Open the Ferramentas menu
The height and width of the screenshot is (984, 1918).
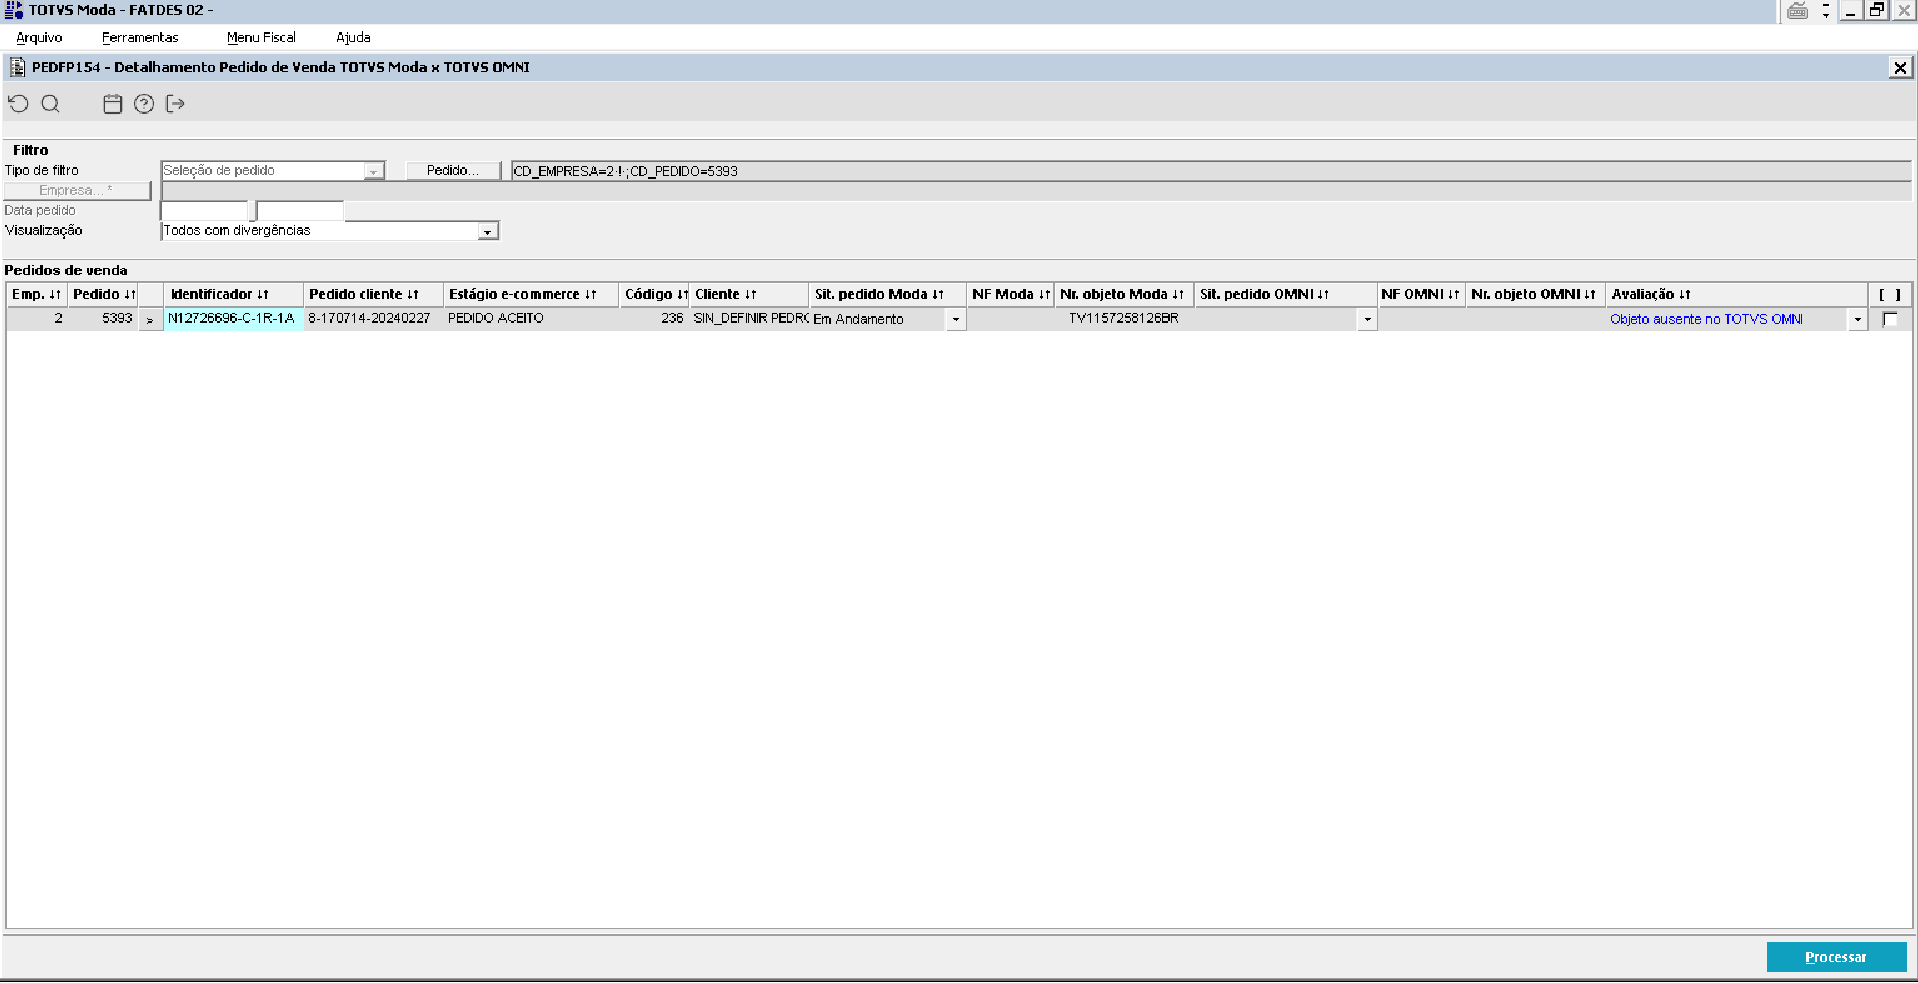tap(140, 37)
